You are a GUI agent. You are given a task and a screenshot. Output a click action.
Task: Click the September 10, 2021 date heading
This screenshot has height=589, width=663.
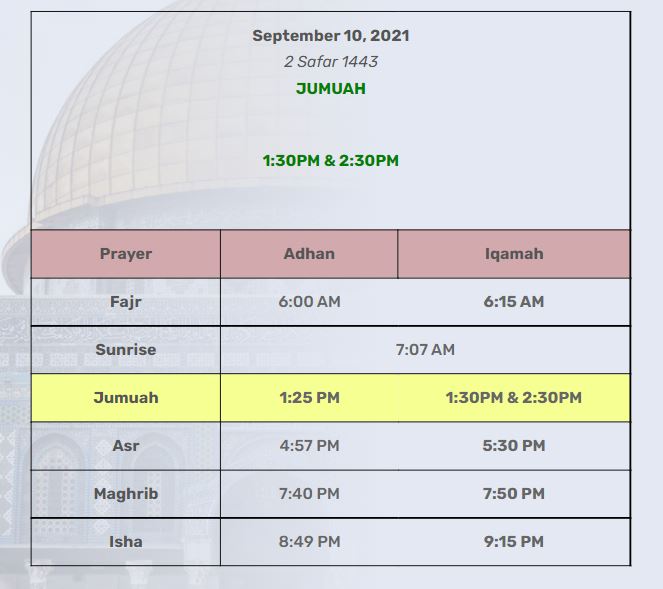tap(331, 36)
